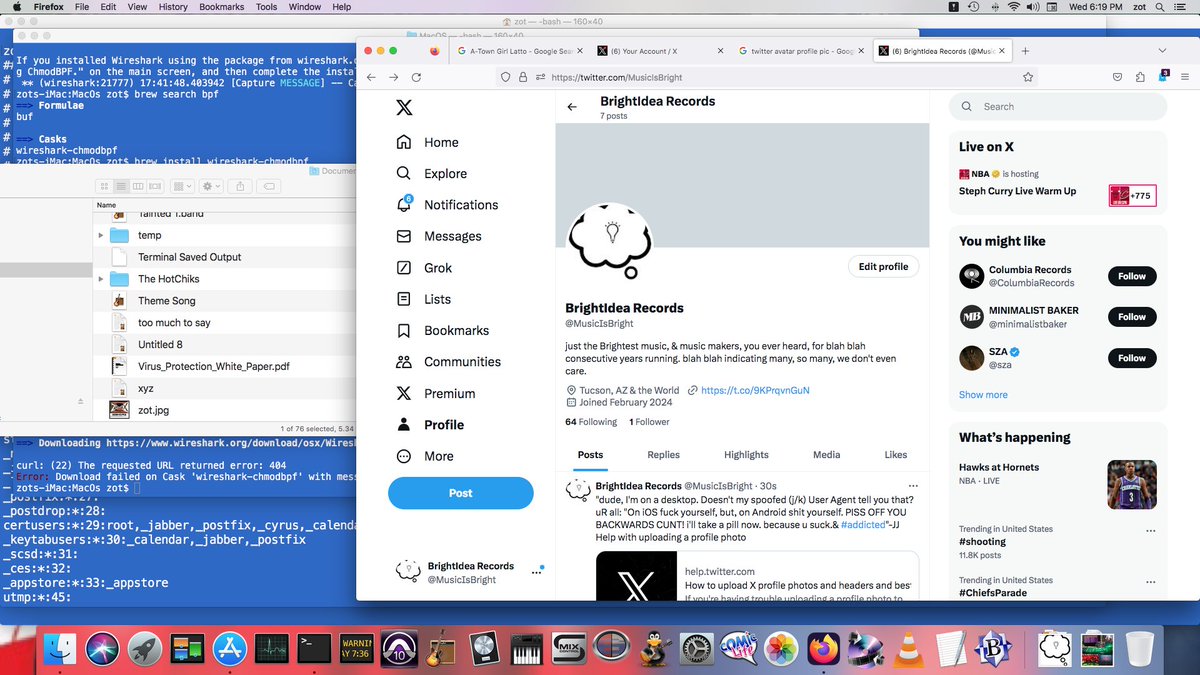Open Premium in the X sidebar

click(436, 393)
